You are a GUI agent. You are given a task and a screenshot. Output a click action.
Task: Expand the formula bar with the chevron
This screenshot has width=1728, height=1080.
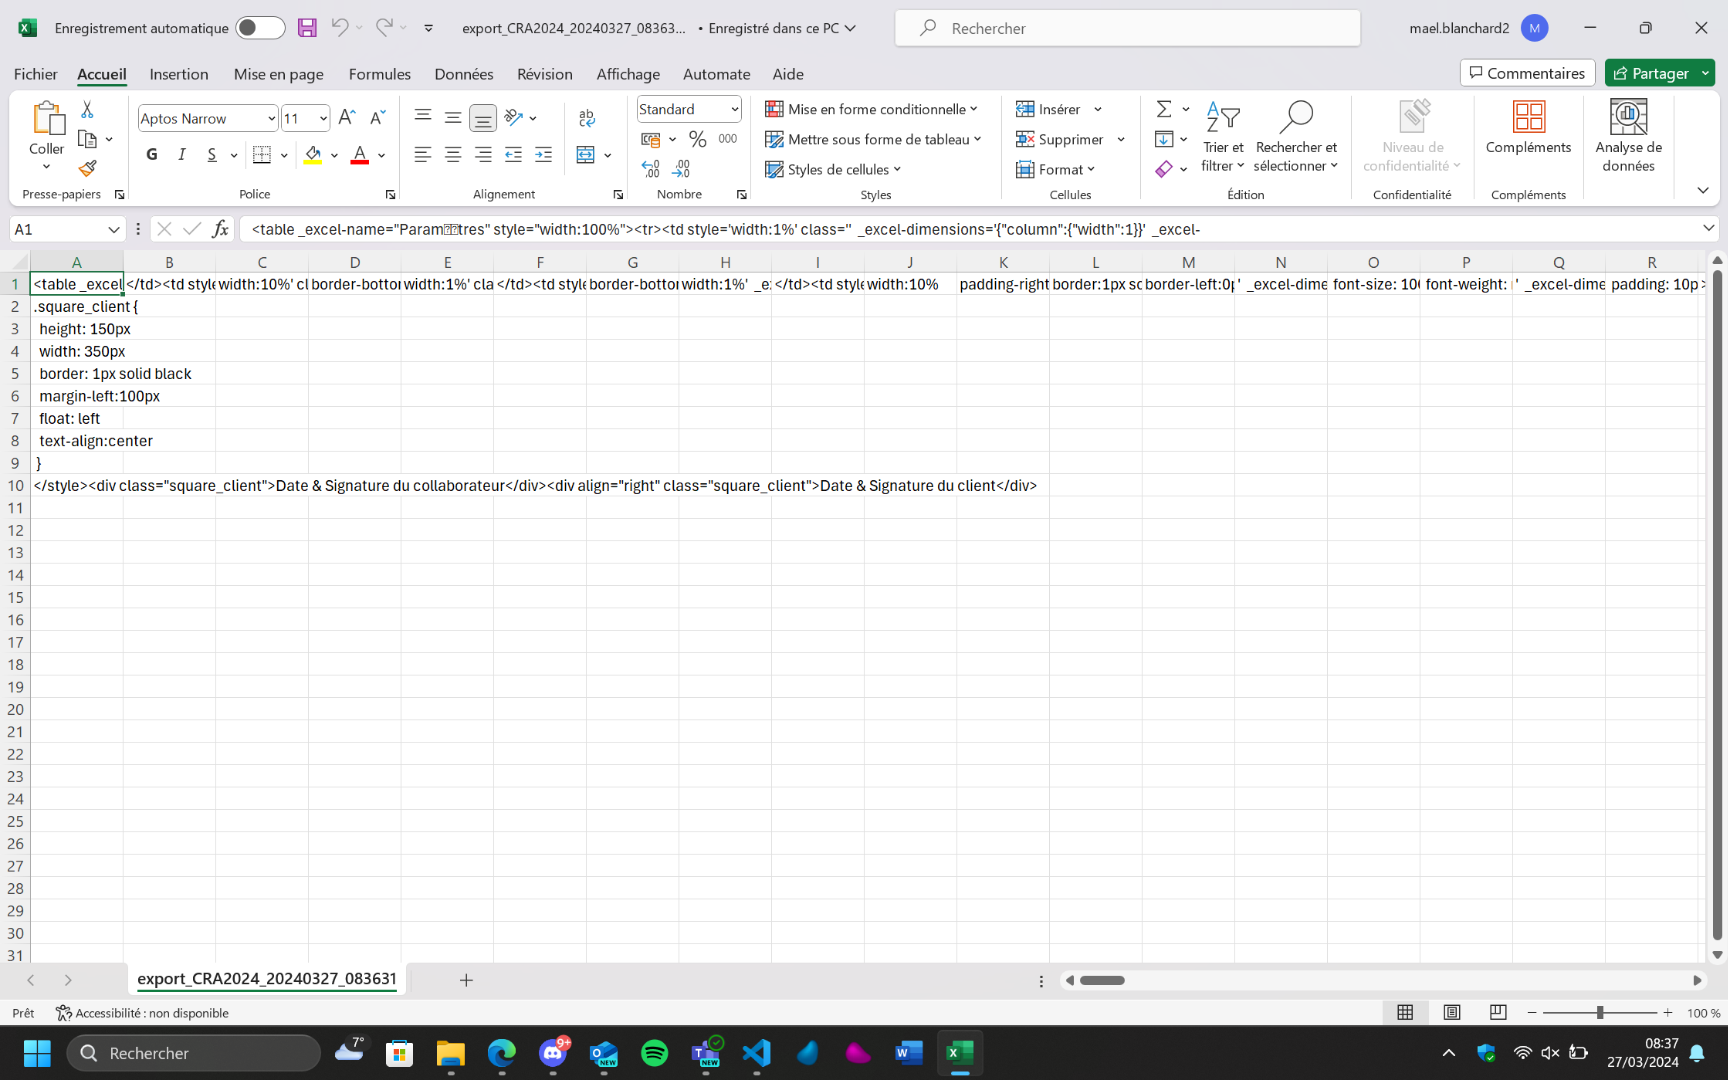[x=1708, y=229]
